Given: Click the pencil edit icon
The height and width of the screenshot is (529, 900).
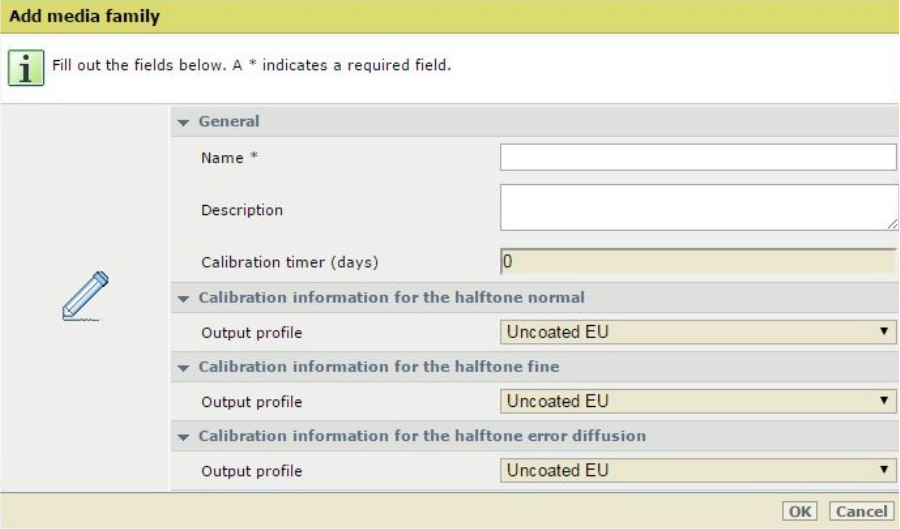Looking at the screenshot, I should [x=84, y=296].
